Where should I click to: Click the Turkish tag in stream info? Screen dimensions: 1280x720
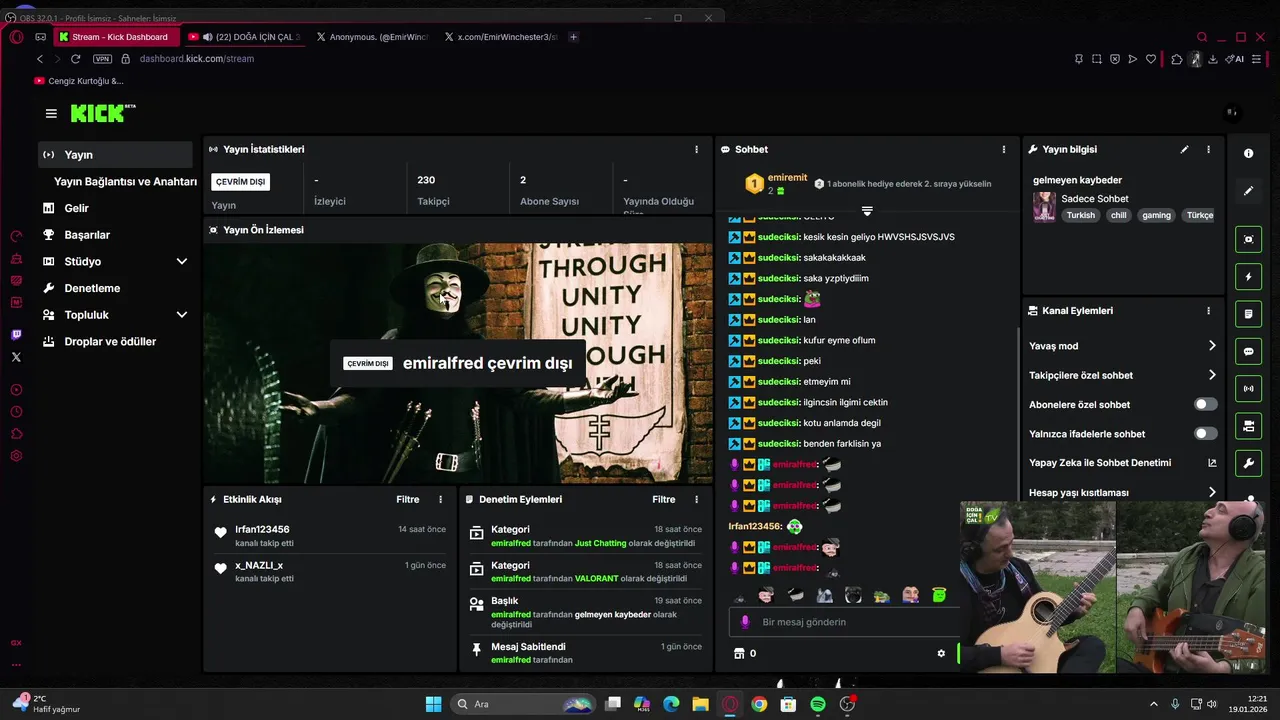1080,215
